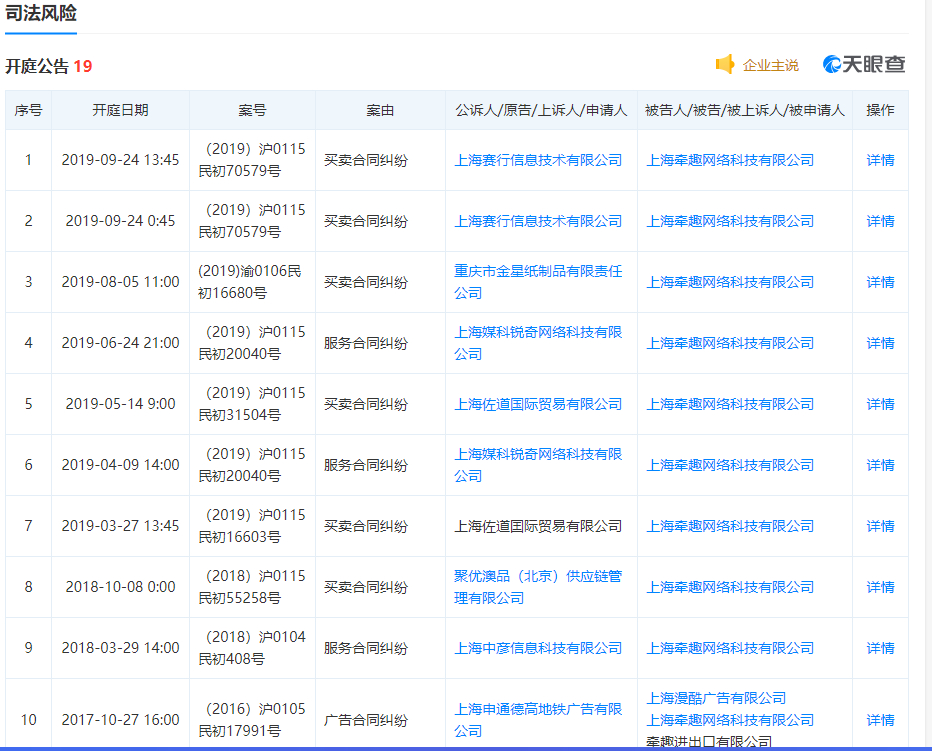The height and width of the screenshot is (751, 932).
Task: Click the 被告人/被告/被上诉人/被申请人 column header
Action: click(x=745, y=110)
